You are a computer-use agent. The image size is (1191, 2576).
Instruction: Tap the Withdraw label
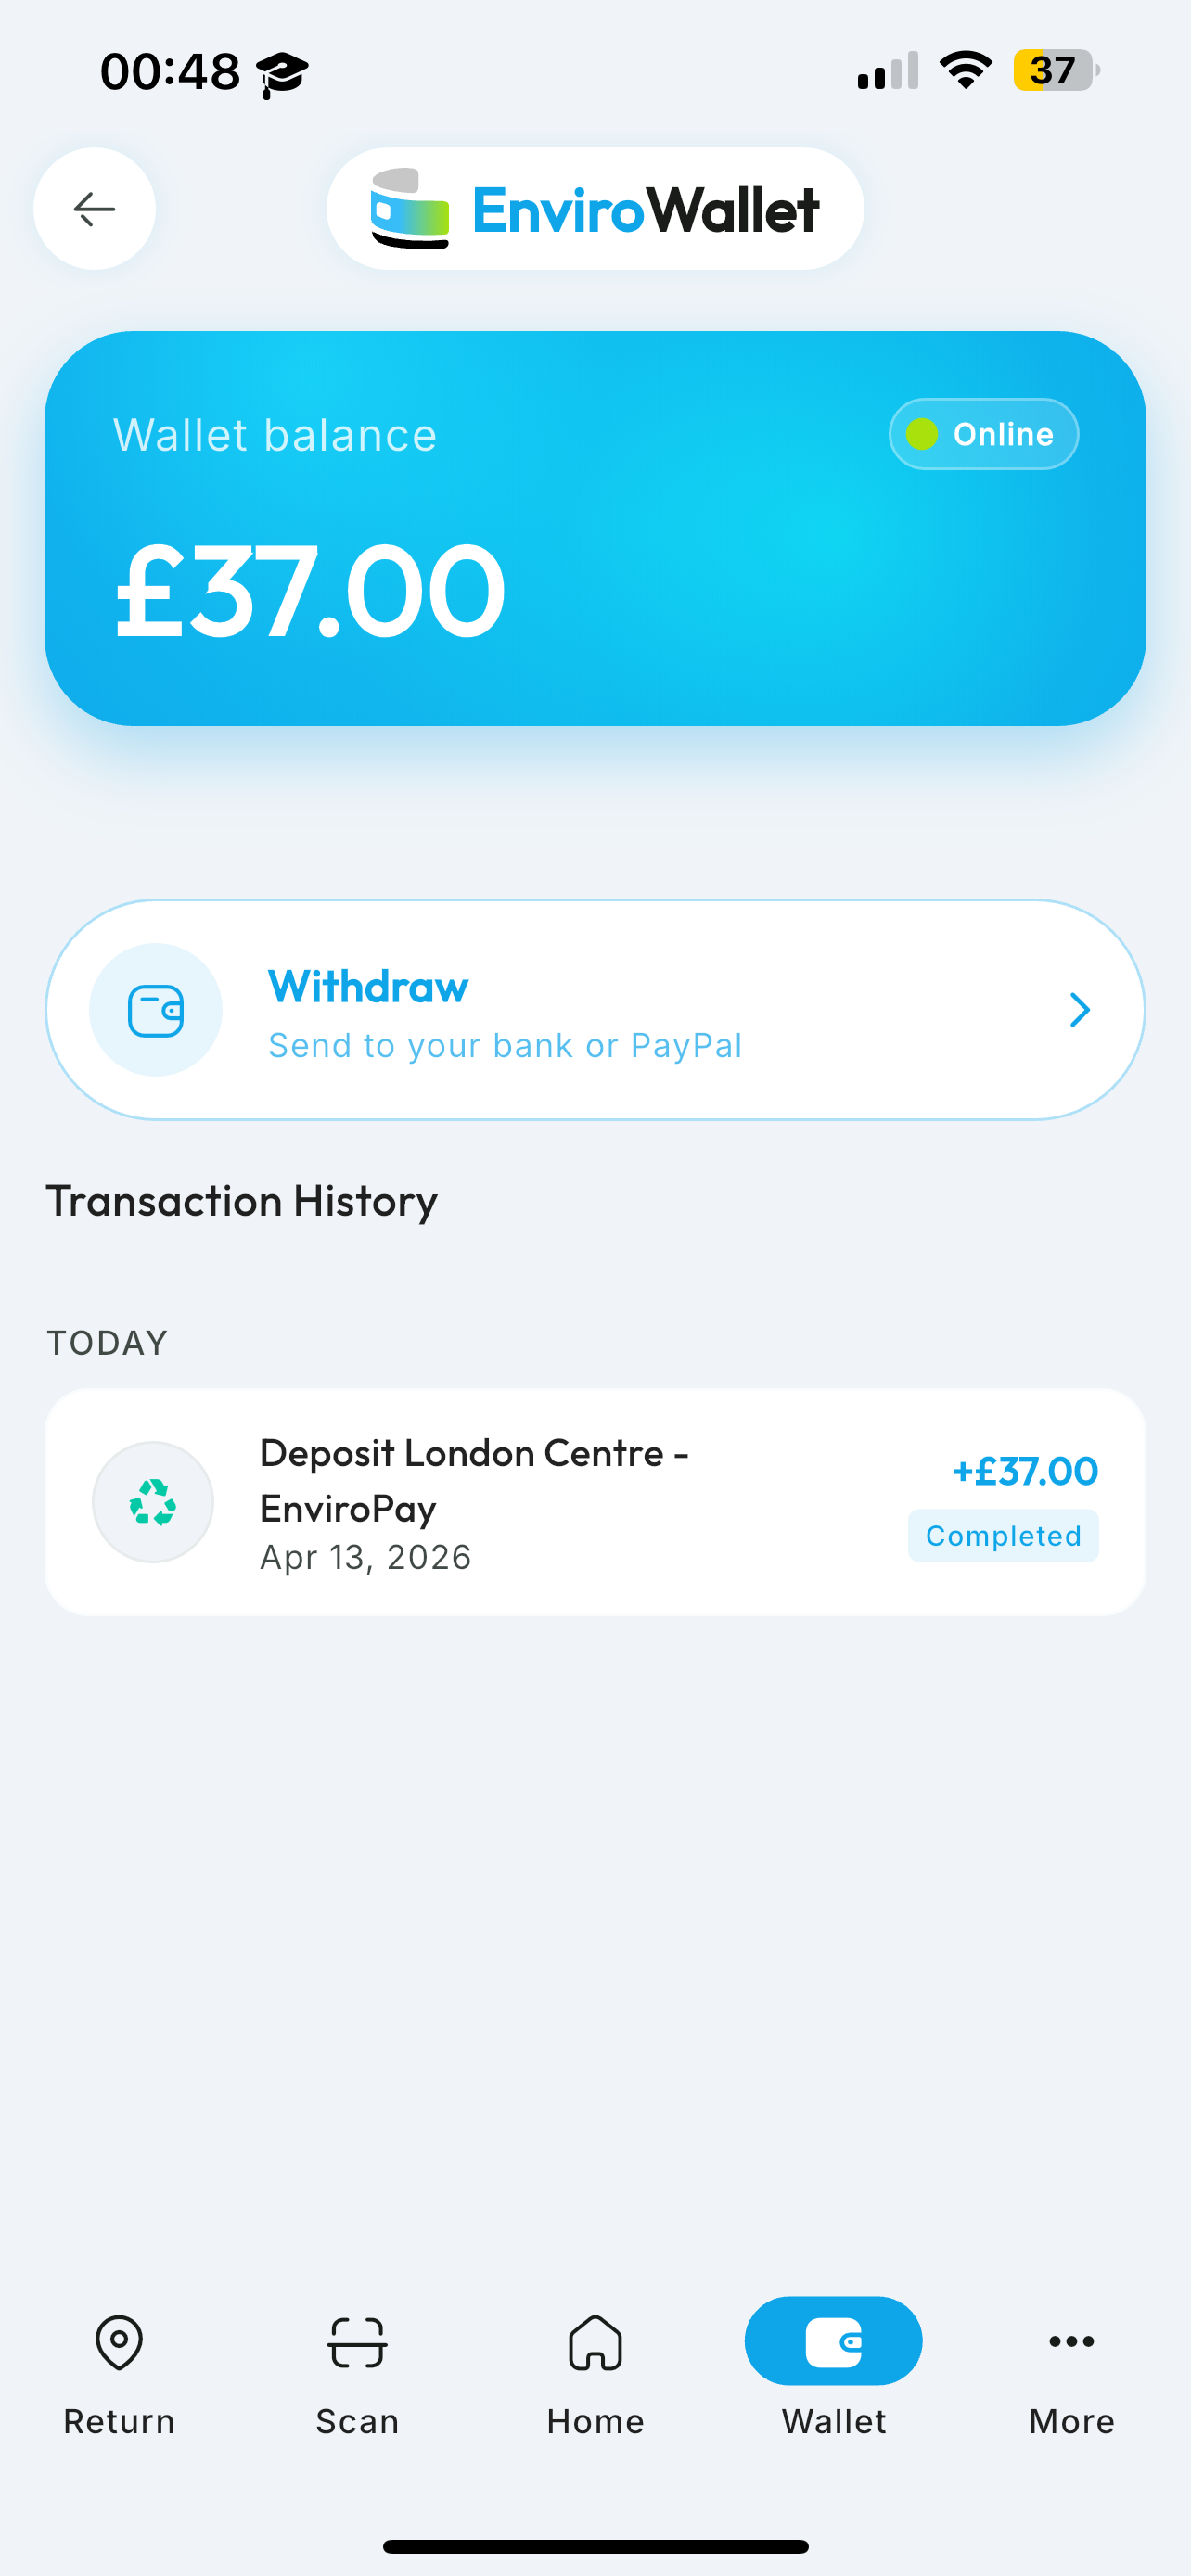click(368, 987)
